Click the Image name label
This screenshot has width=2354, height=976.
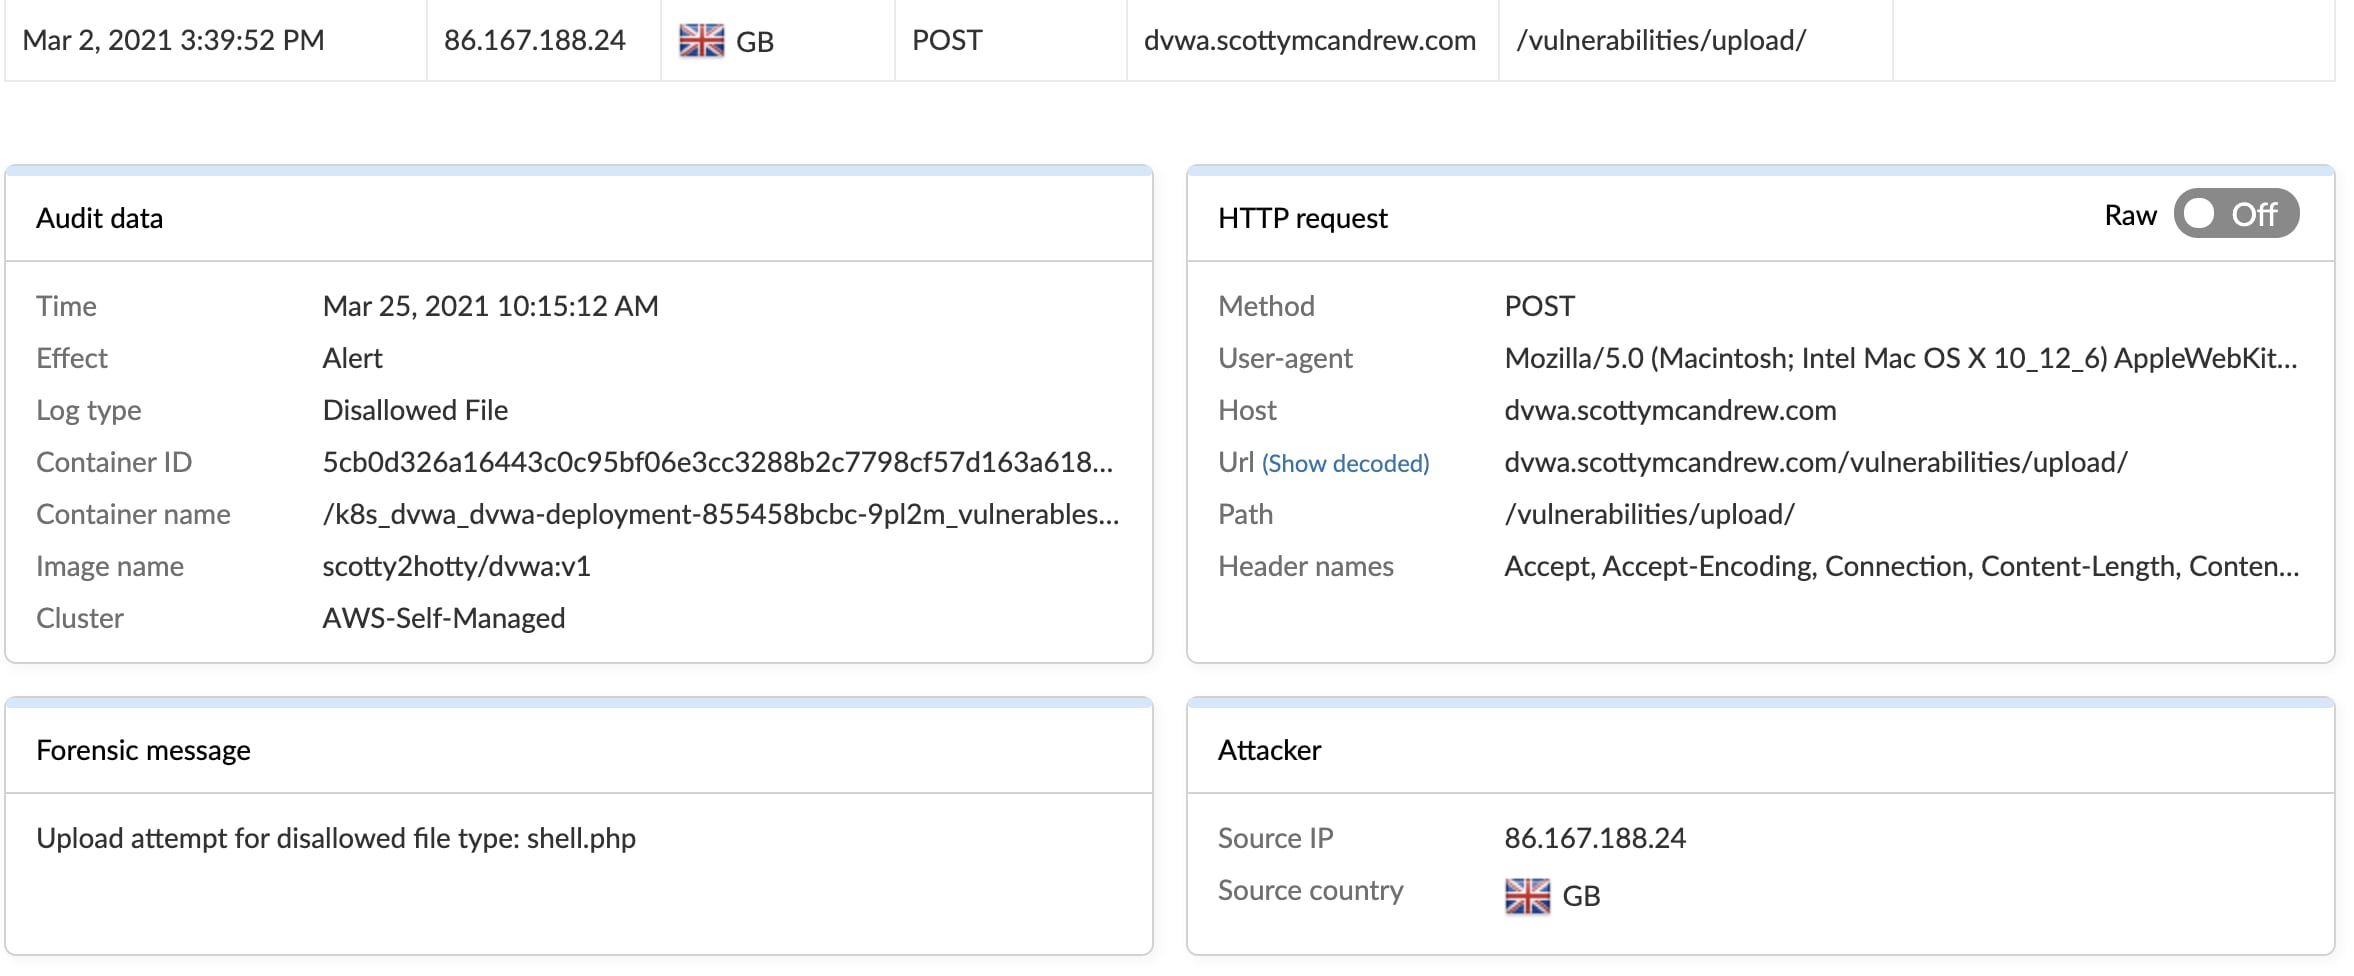[110, 566]
